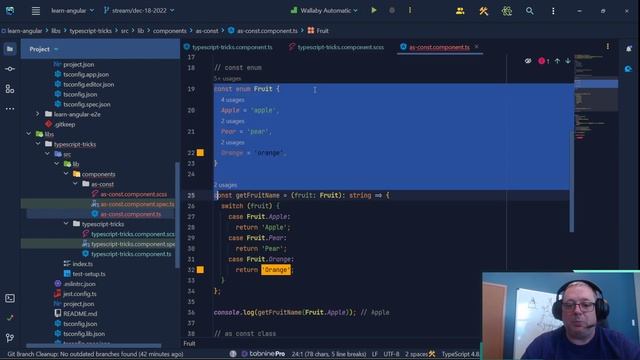This screenshot has width=640, height=360.
Task: Open the tabnine Pro status widget
Action: pyautogui.click(x=263, y=354)
